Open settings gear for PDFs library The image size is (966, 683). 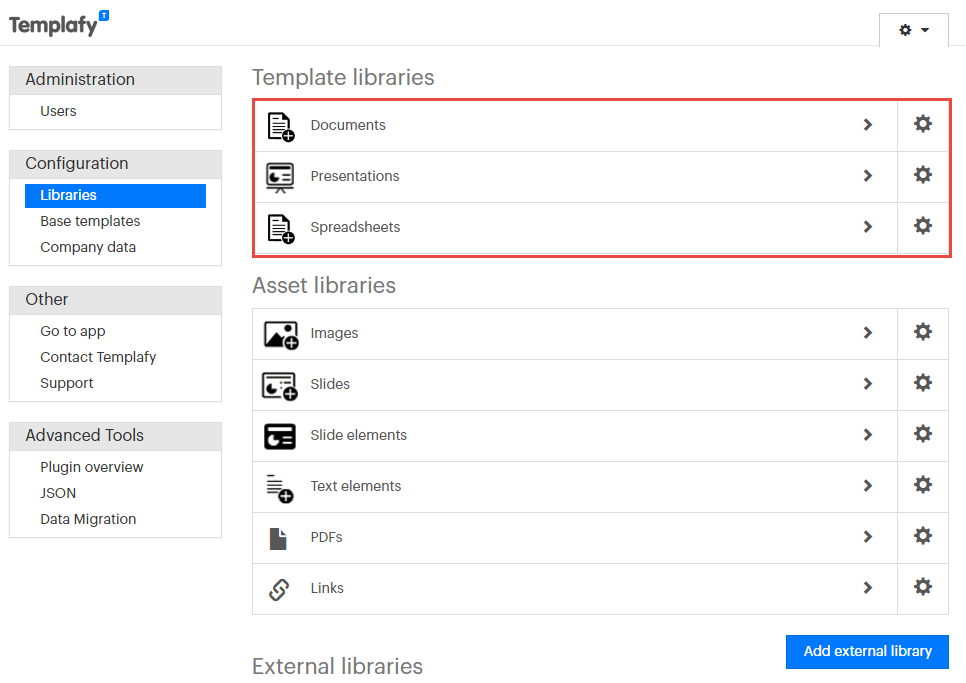(923, 536)
